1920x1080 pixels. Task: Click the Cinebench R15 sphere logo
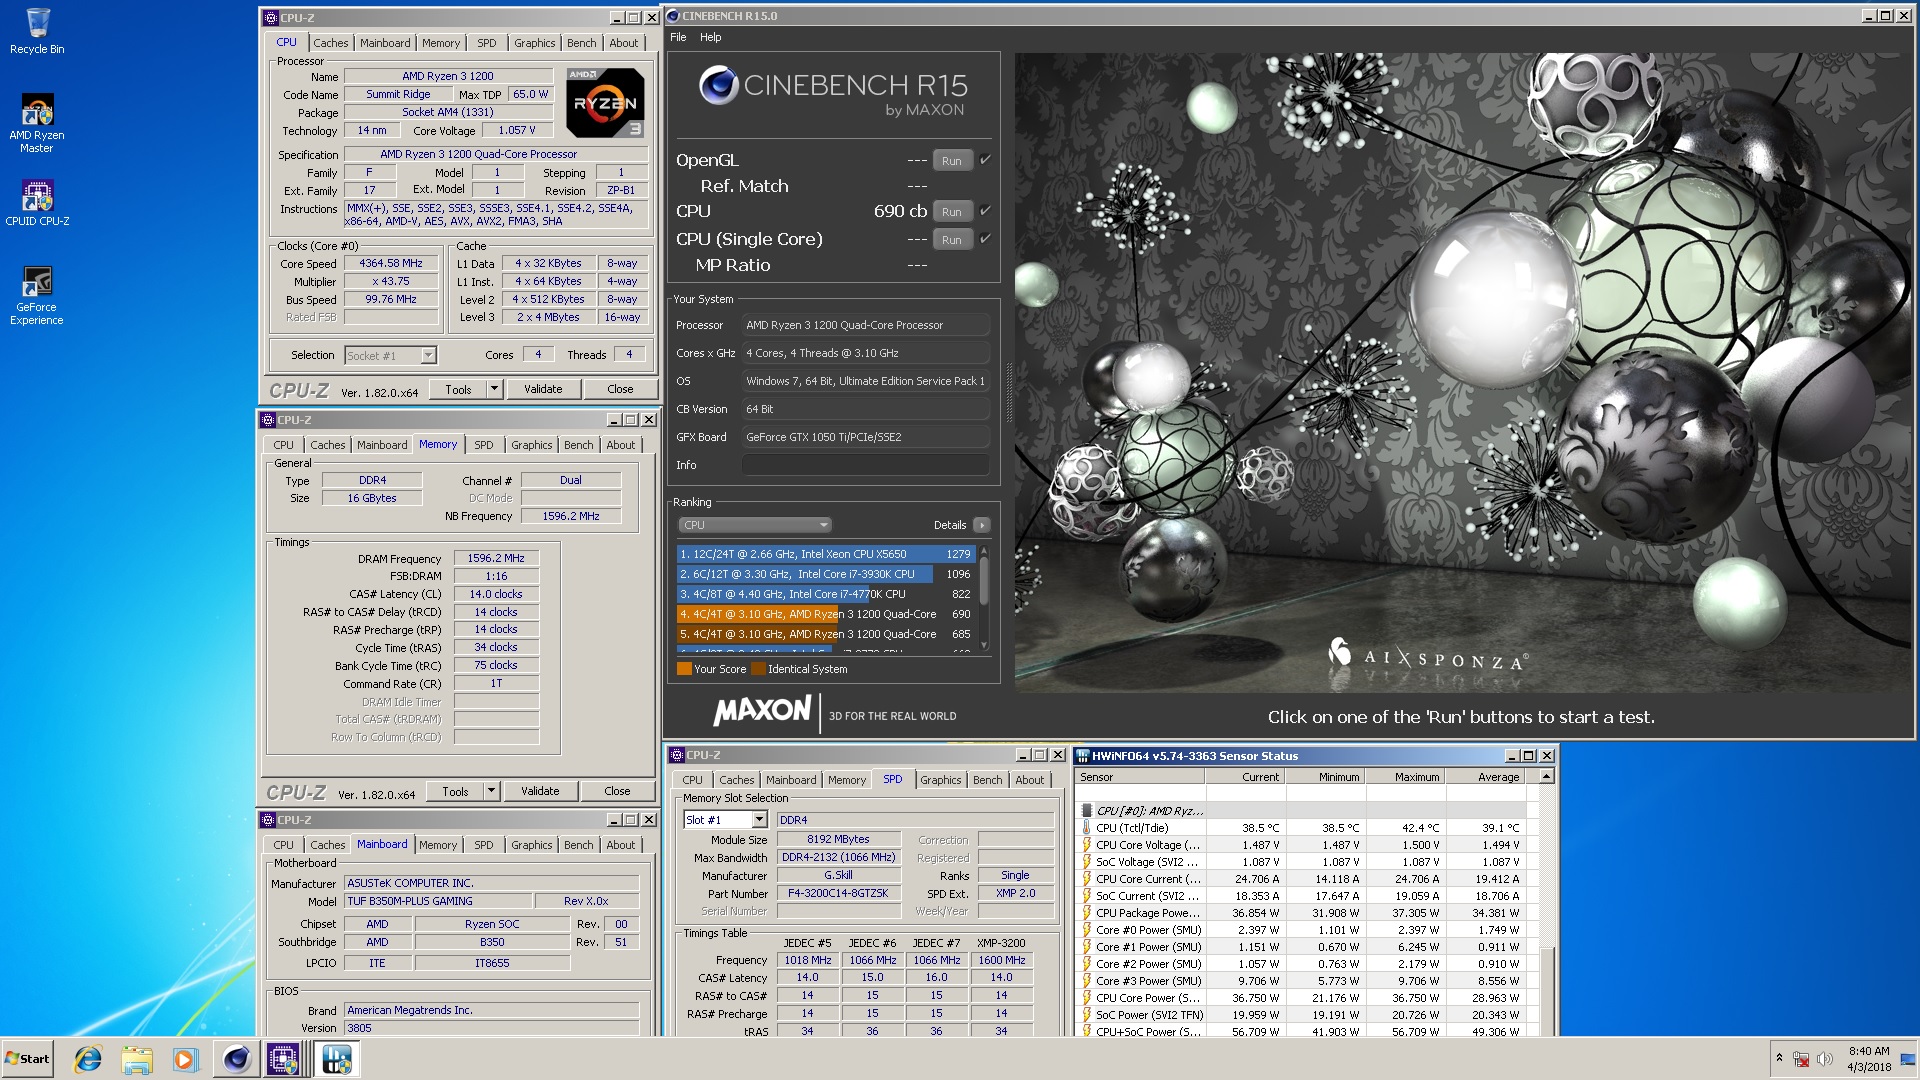[718, 86]
